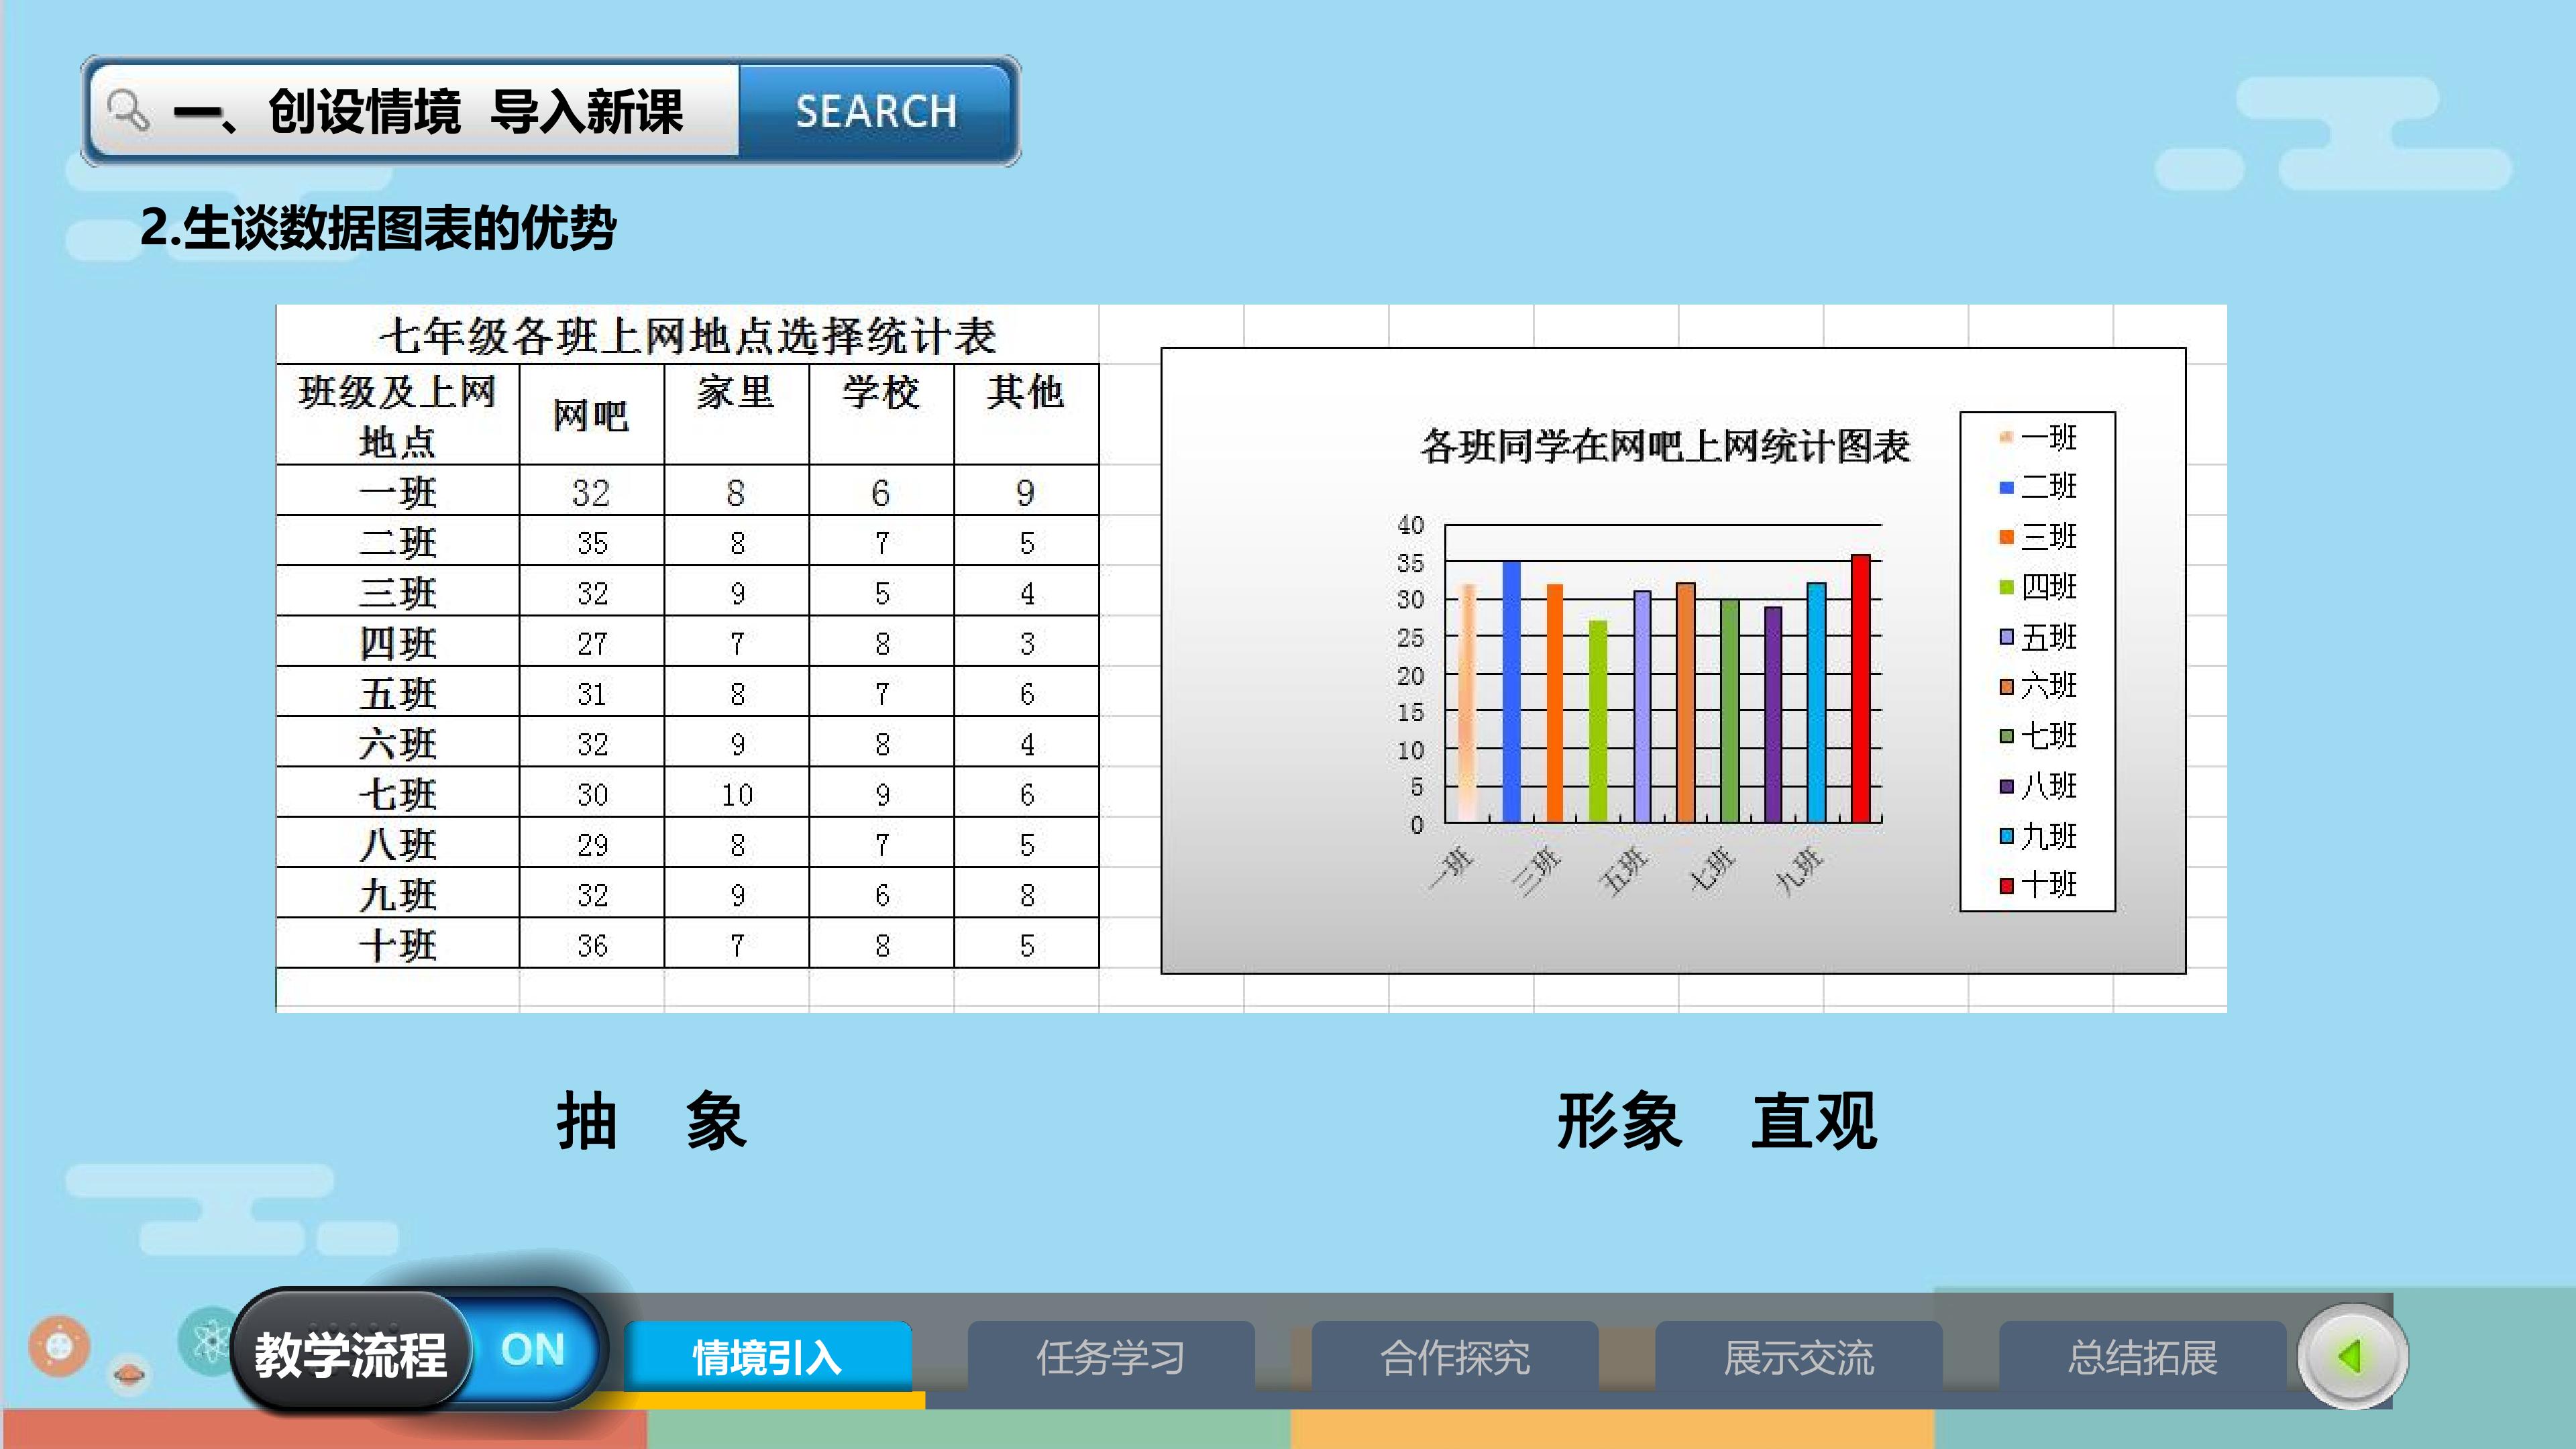This screenshot has height=1449, width=2576.
Task: Go to the 展示交流 tab
Action: tap(1799, 1357)
